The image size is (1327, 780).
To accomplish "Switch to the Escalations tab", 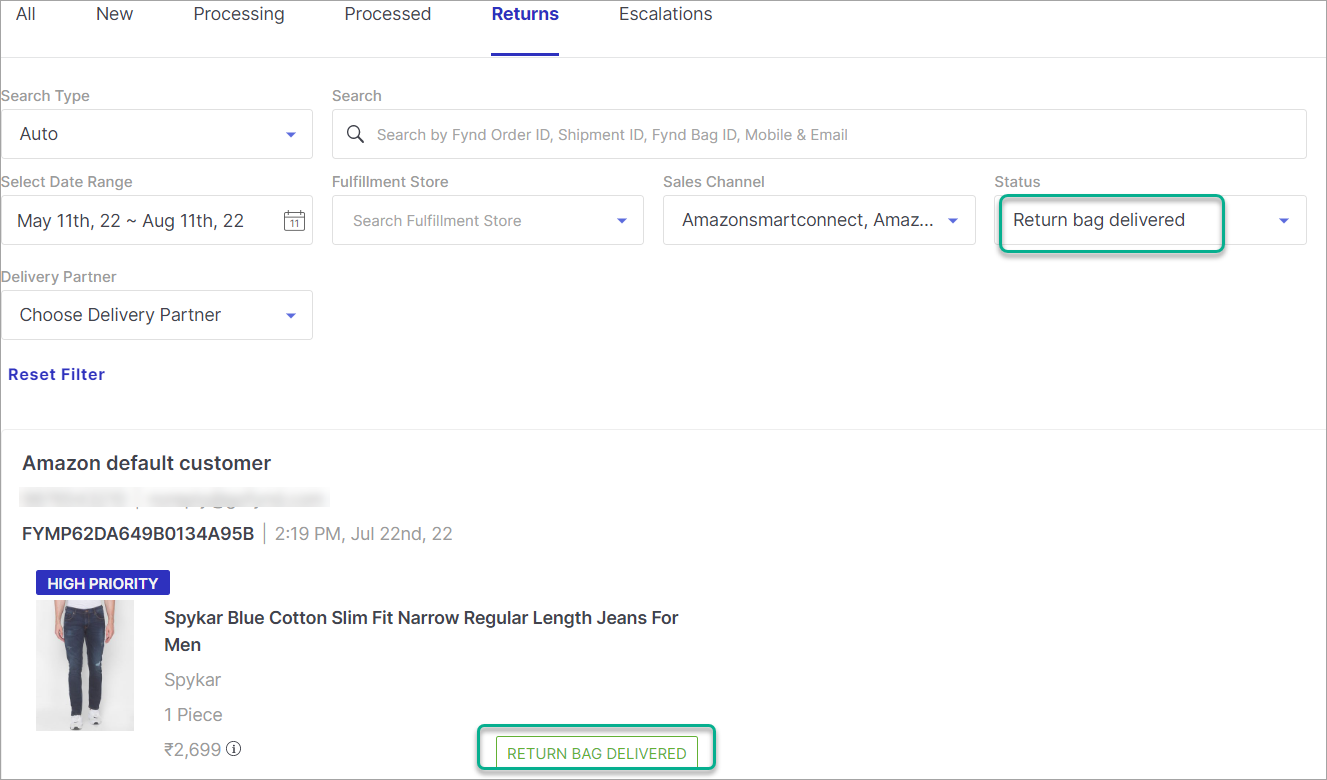I will 665,14.
